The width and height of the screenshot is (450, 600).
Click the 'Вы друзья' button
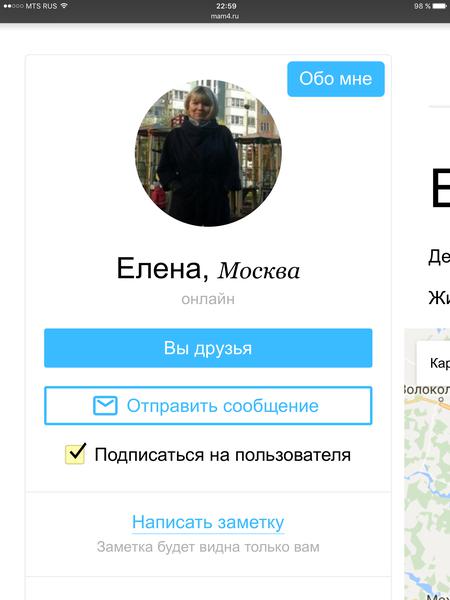(x=208, y=348)
